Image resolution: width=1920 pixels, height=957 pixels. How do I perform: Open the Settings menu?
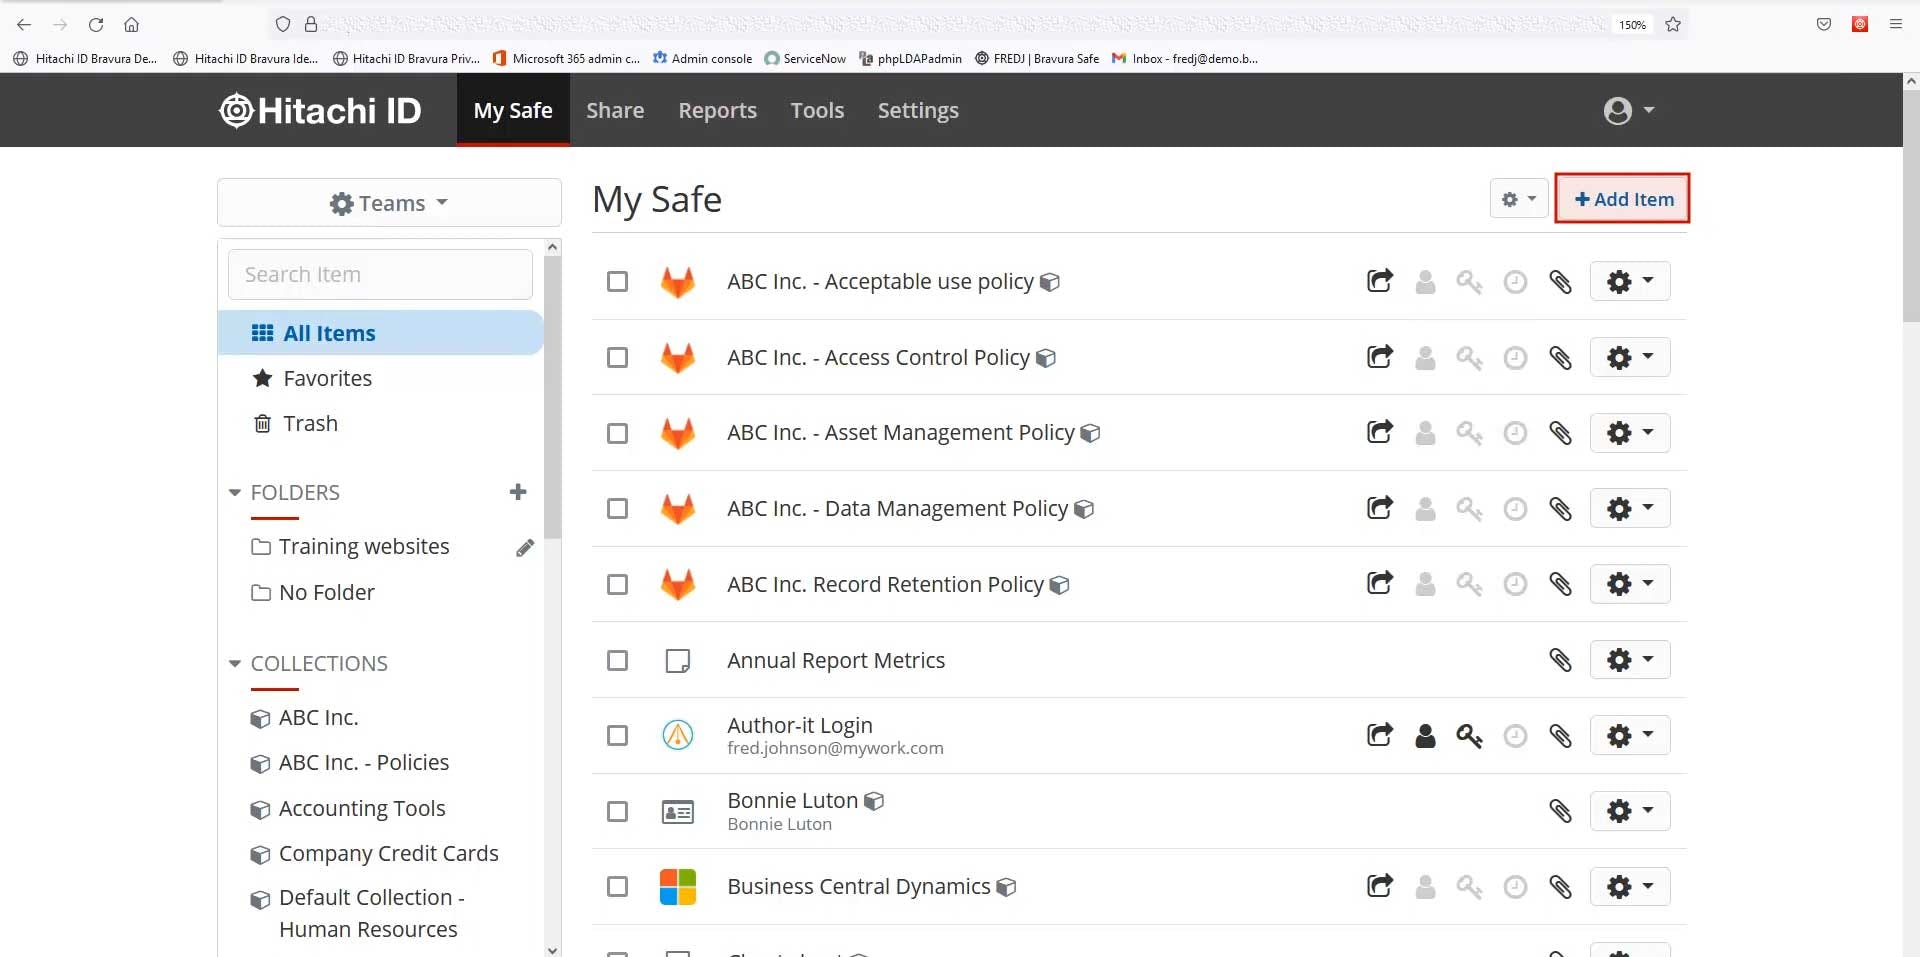pyautogui.click(x=917, y=110)
